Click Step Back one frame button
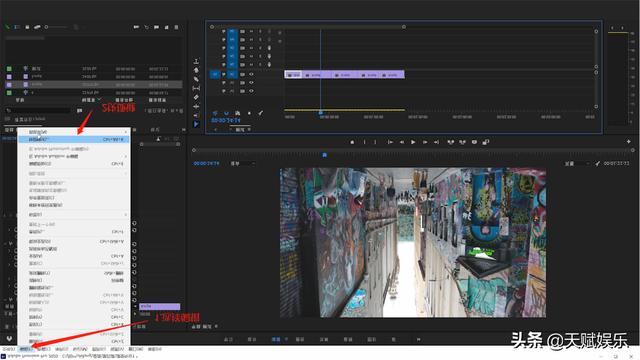640x360 pixels. [x=402, y=142]
